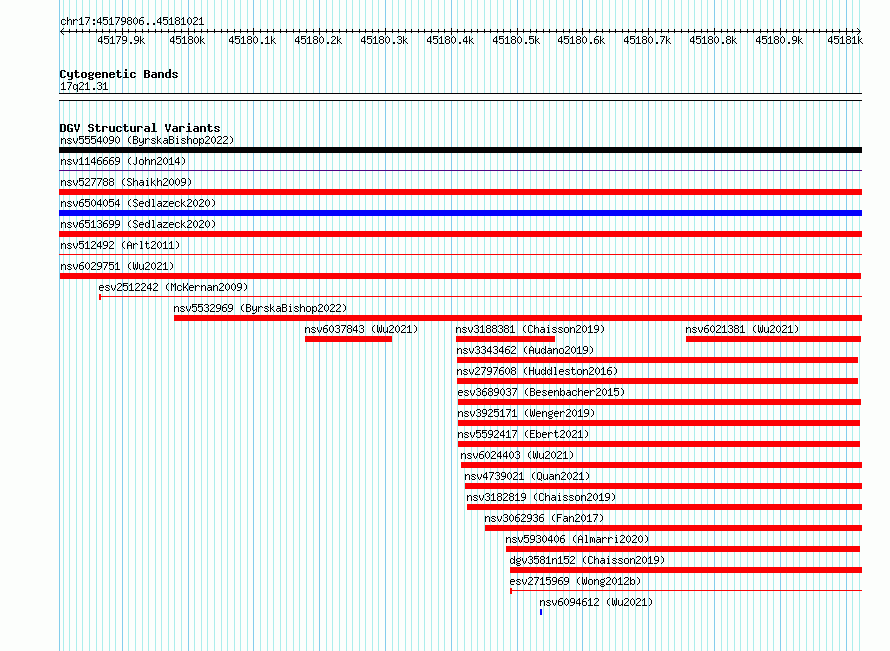Click red bar under dgv3581n152
This screenshot has height=651, width=890.
[x=686, y=570]
